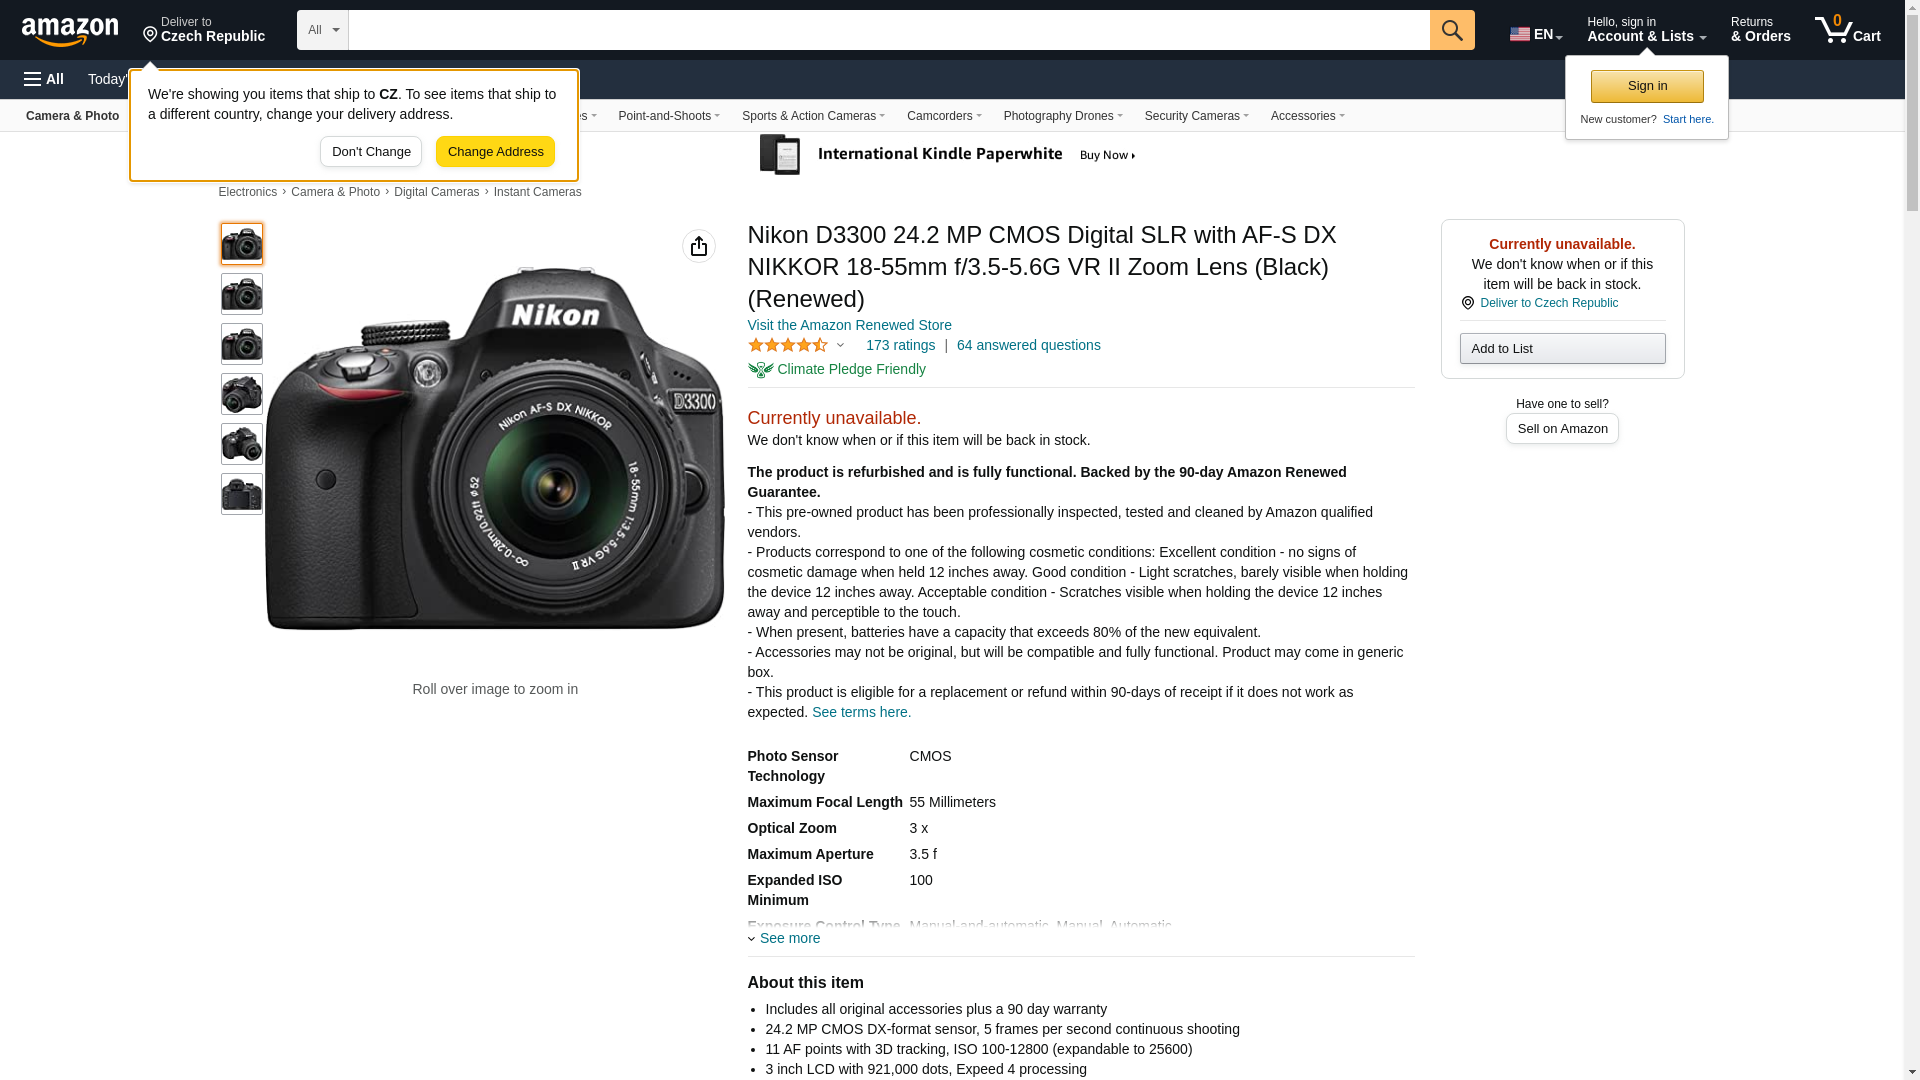Click into the search text field
This screenshot has height=1080, width=1920.
click(x=888, y=30)
